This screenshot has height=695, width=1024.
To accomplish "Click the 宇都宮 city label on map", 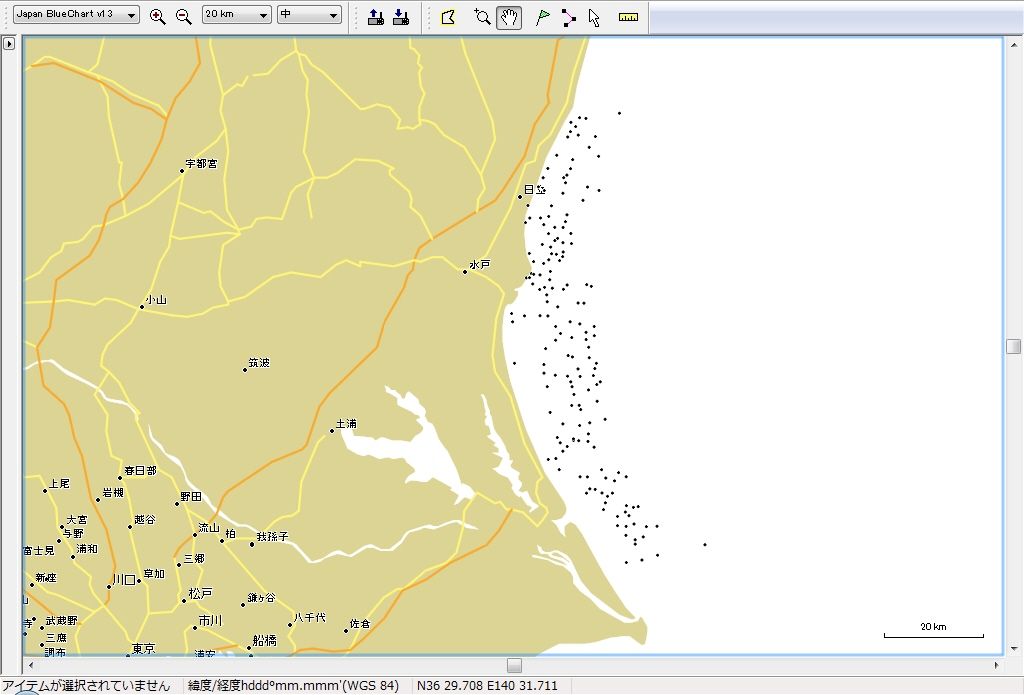I will [202, 163].
